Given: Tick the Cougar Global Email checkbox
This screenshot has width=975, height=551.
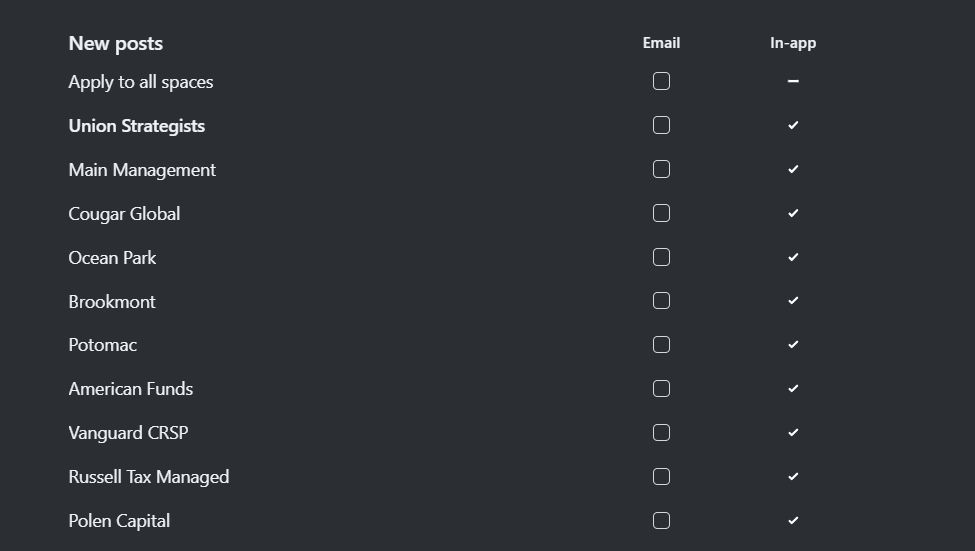Looking at the screenshot, I should (661, 214).
